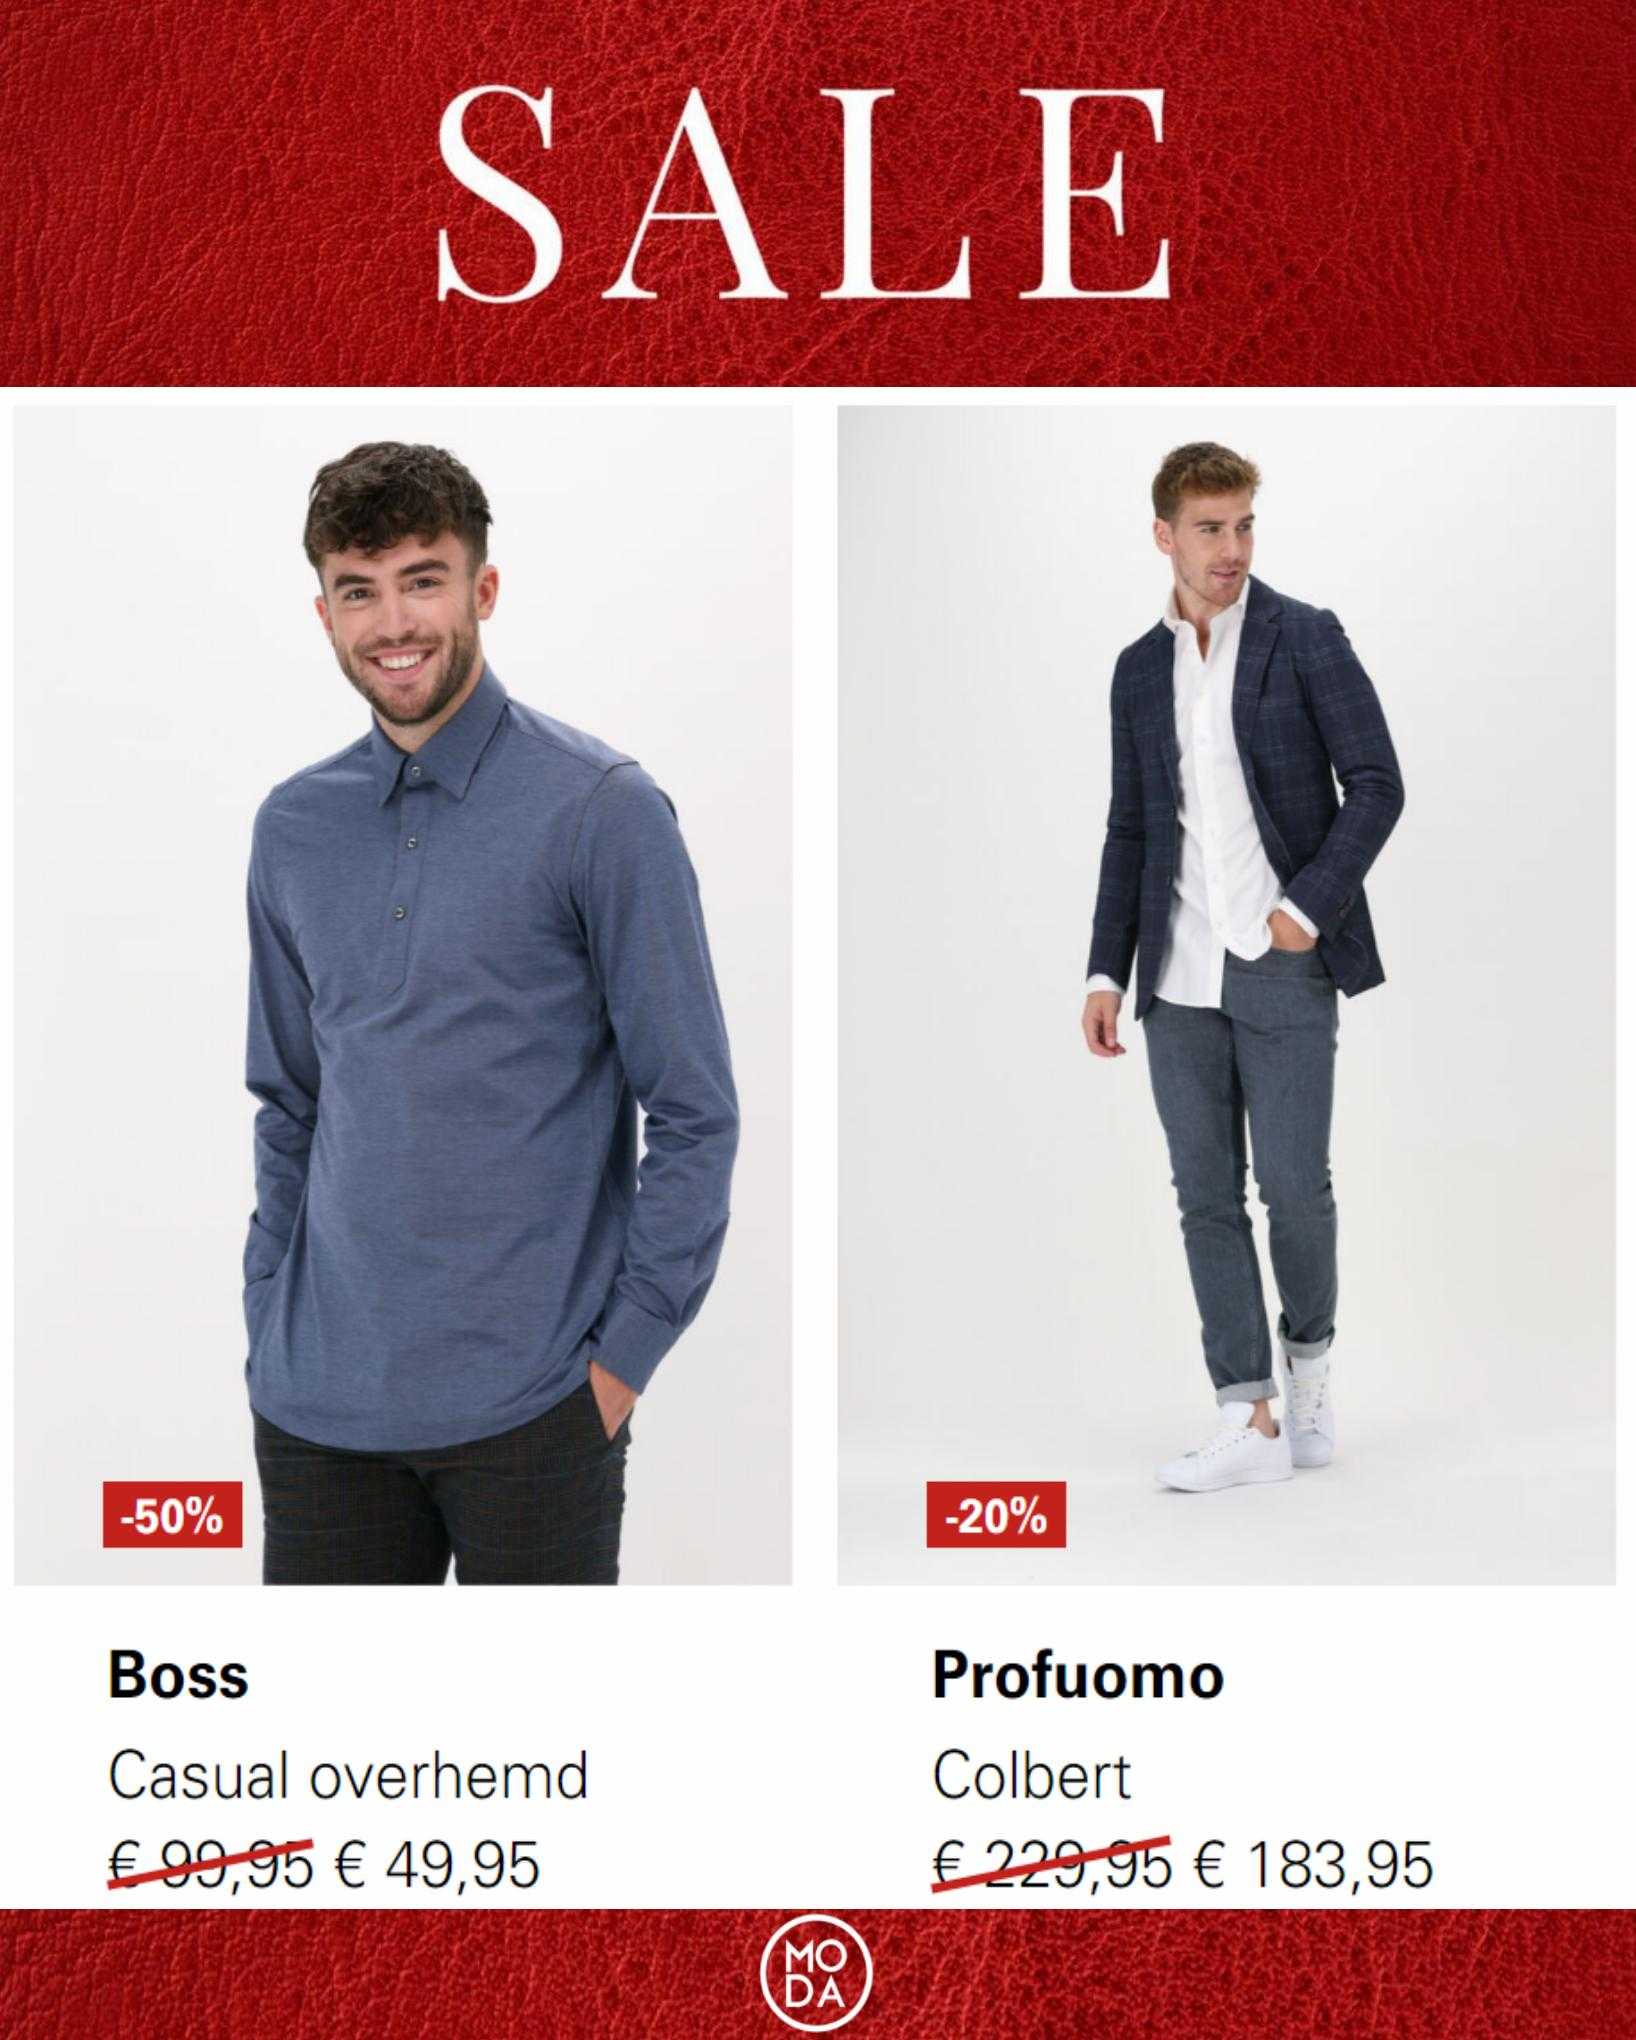Click the sale price € 183,95
Viewport: 1636px width, 2040px height.
click(x=1313, y=1865)
